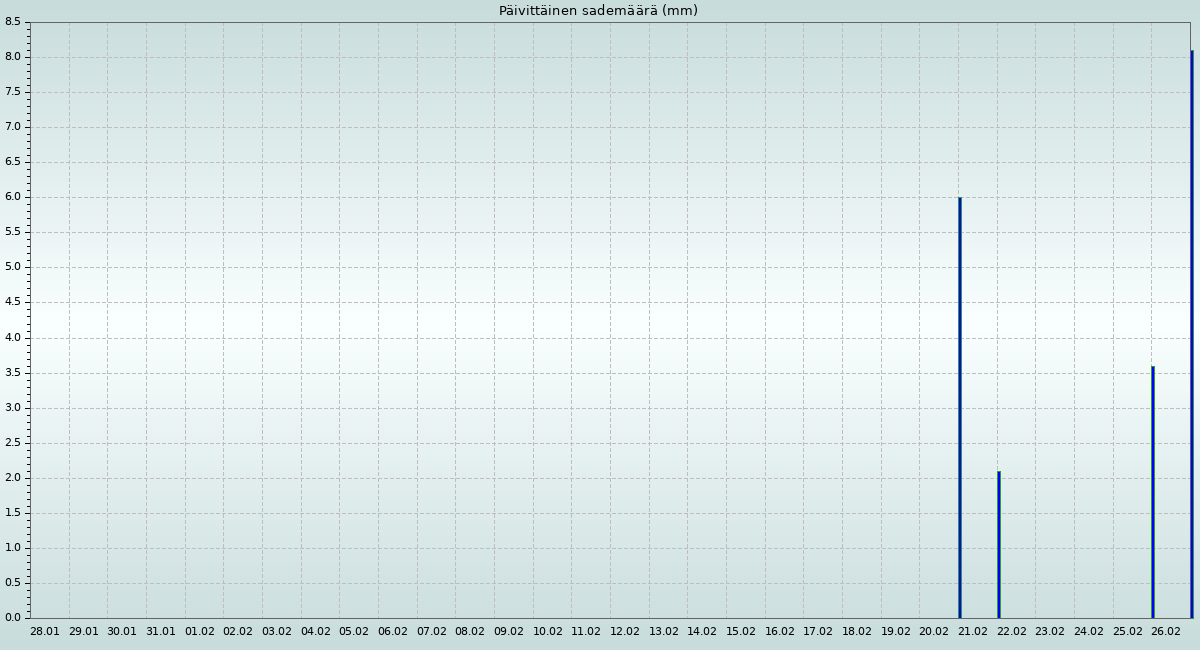Select the 26.02 date label
The image size is (1200, 650).
click(1166, 632)
